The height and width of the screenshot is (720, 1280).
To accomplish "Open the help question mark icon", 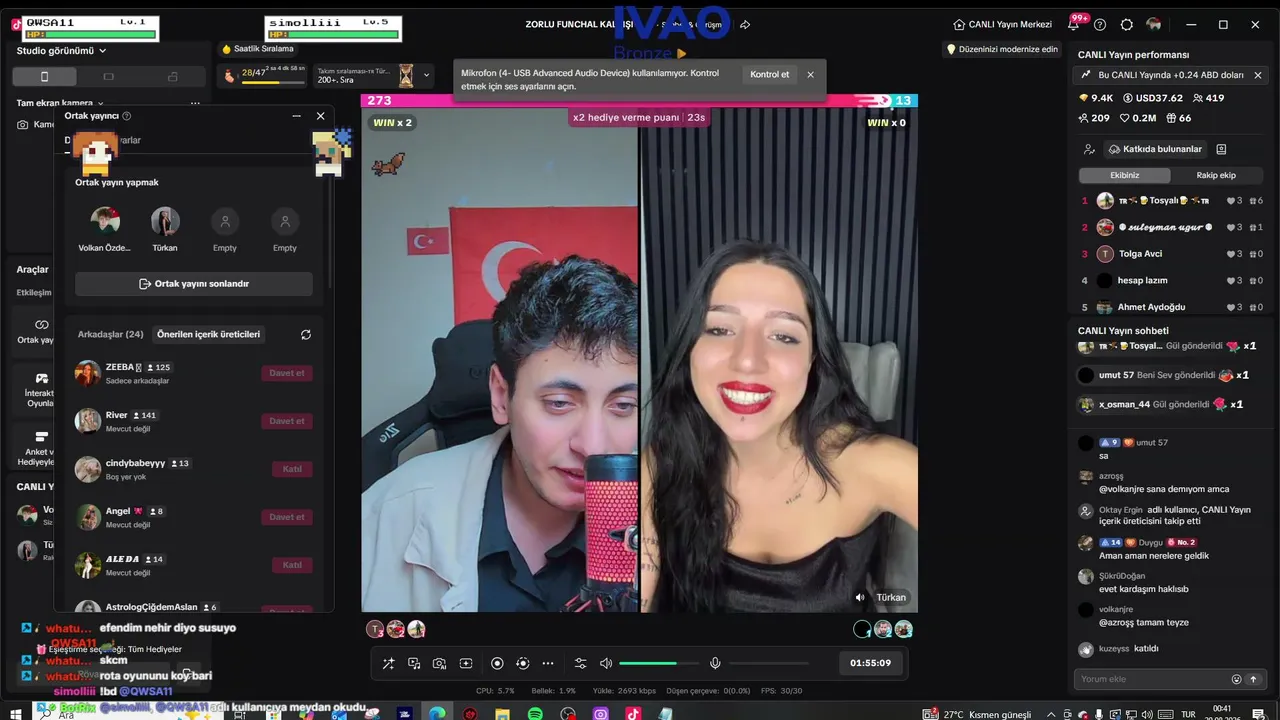I will pyautogui.click(x=1100, y=24).
